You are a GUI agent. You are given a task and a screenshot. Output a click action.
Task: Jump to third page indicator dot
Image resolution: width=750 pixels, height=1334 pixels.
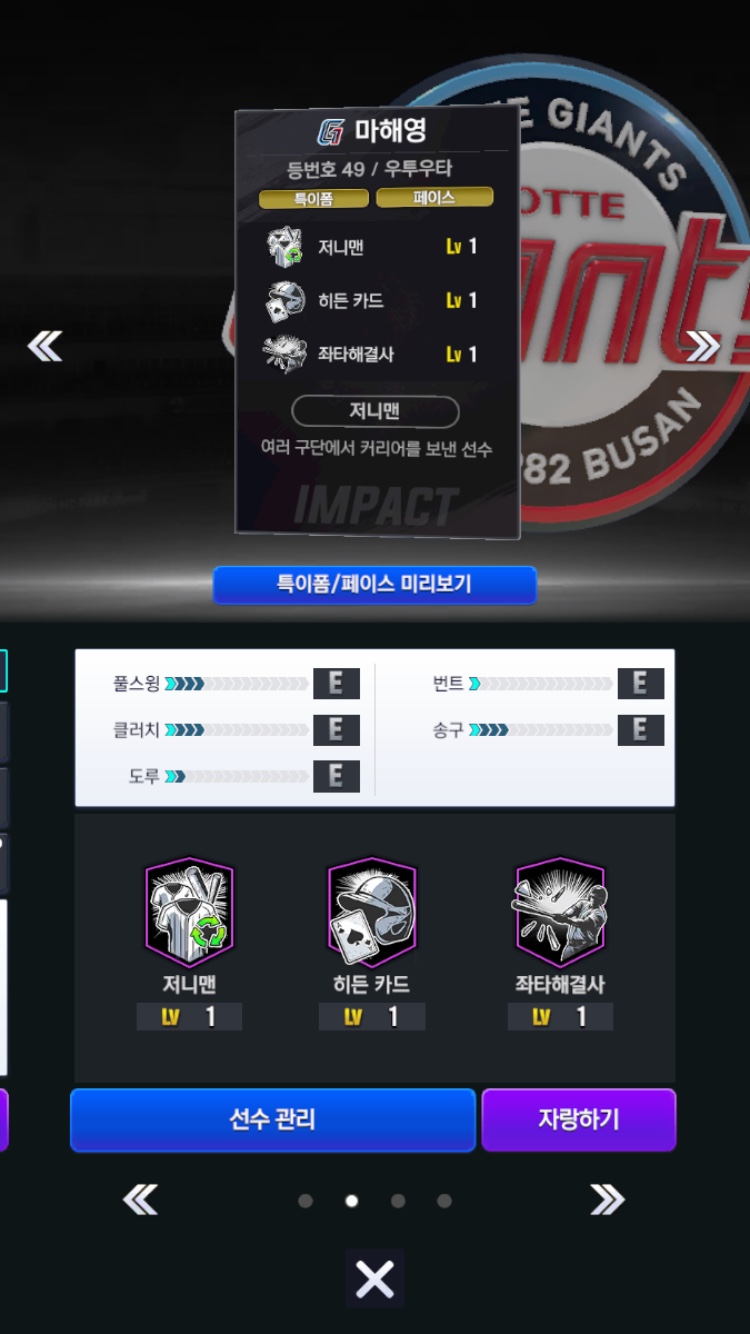(x=398, y=1200)
